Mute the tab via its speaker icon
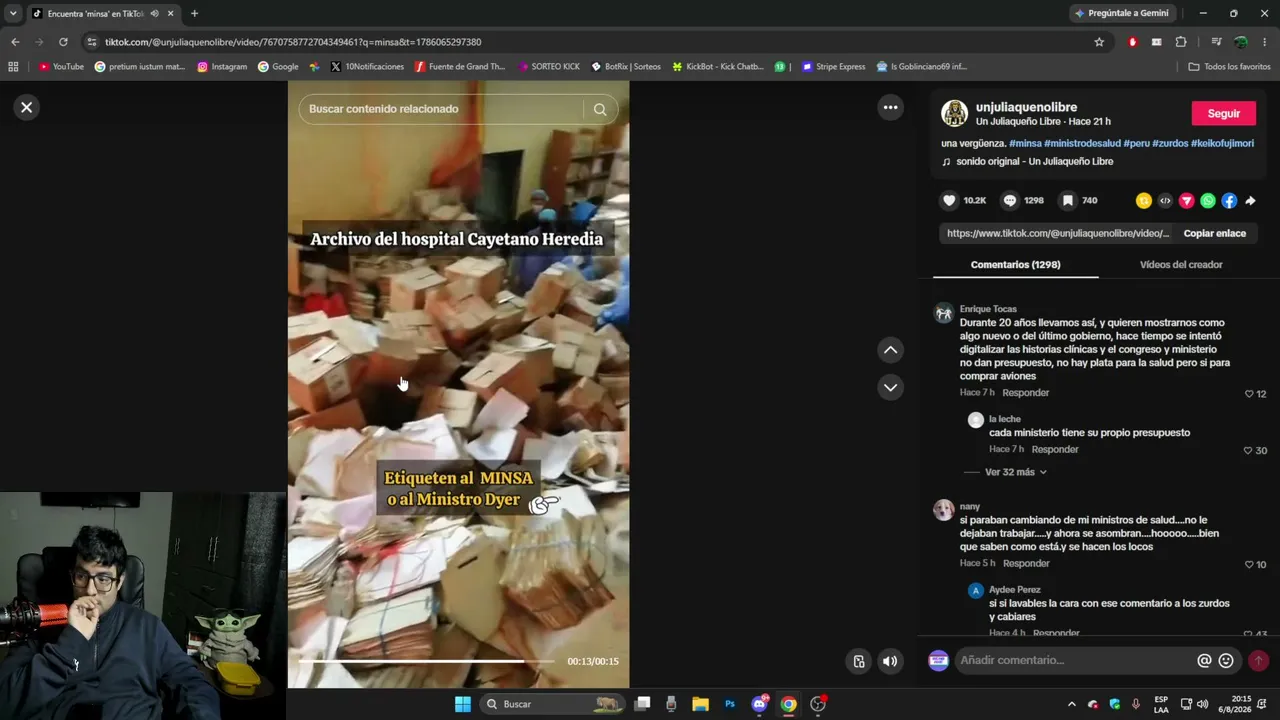The height and width of the screenshot is (720, 1280). point(154,13)
